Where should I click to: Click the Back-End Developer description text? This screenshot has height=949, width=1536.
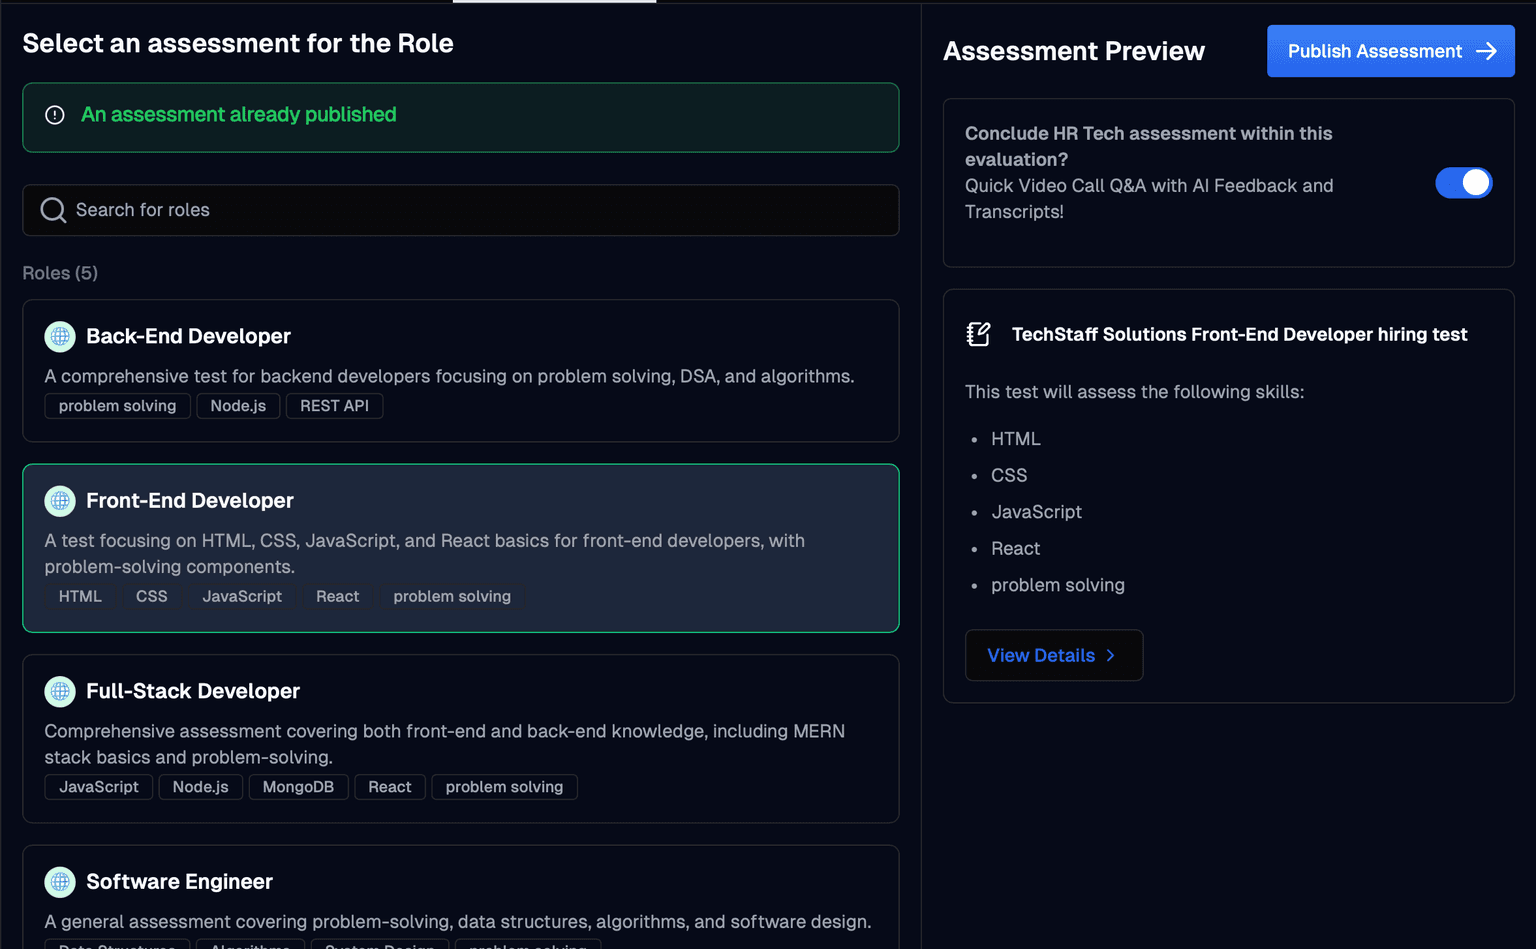[449, 376]
